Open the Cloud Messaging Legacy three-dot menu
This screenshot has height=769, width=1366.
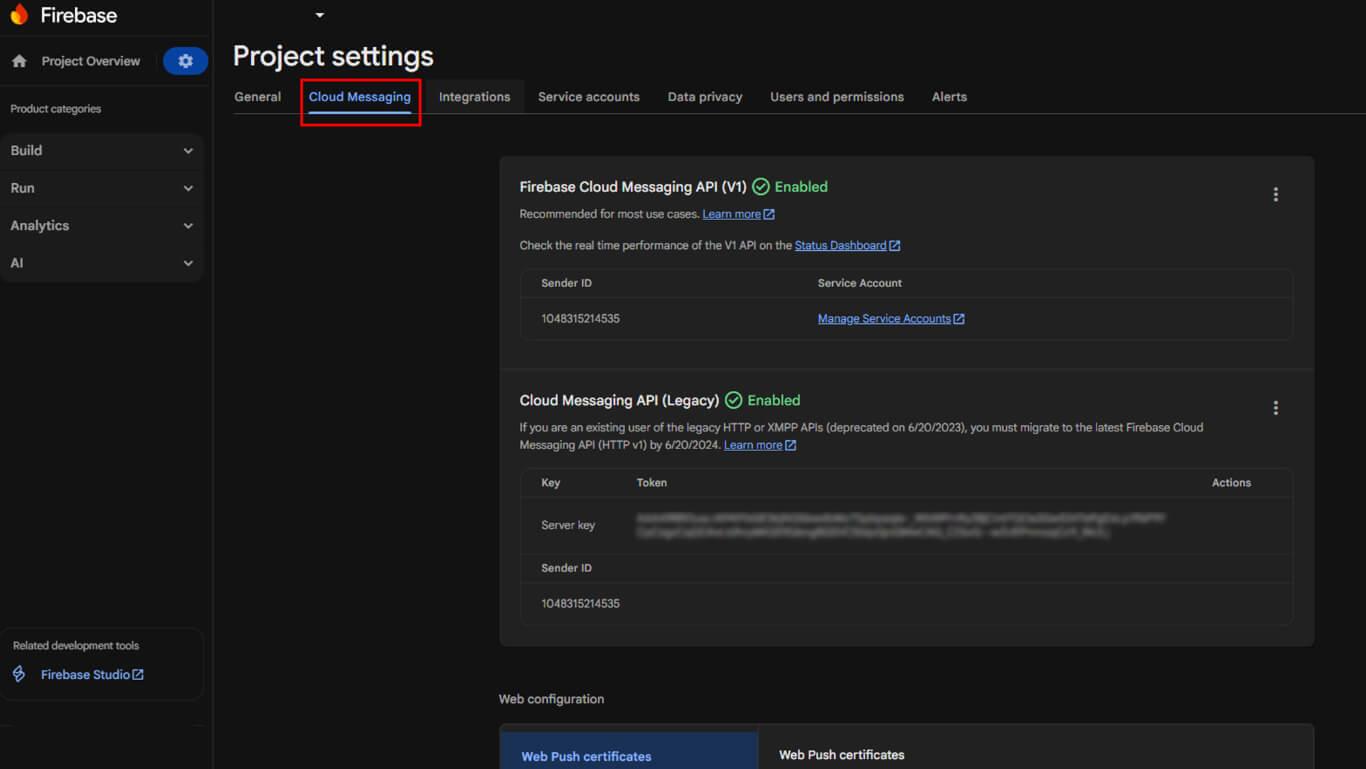coord(1275,408)
